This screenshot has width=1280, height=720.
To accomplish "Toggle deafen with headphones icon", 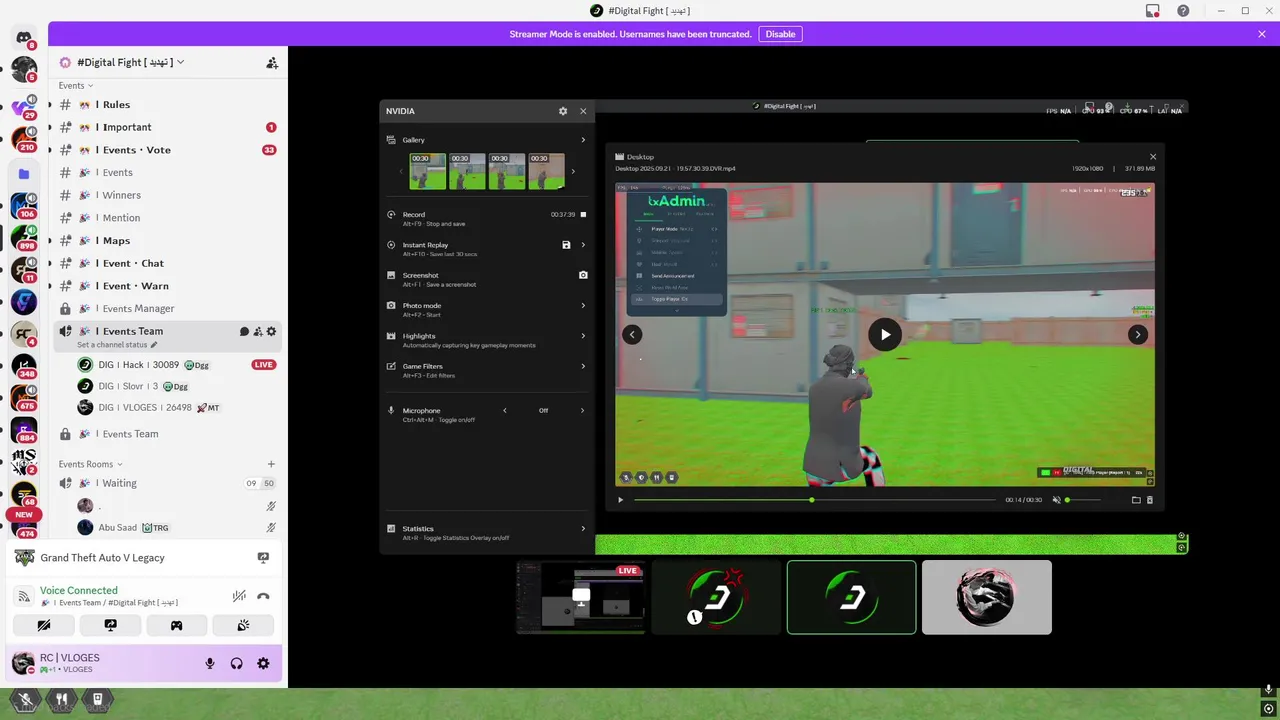I will (x=237, y=663).
